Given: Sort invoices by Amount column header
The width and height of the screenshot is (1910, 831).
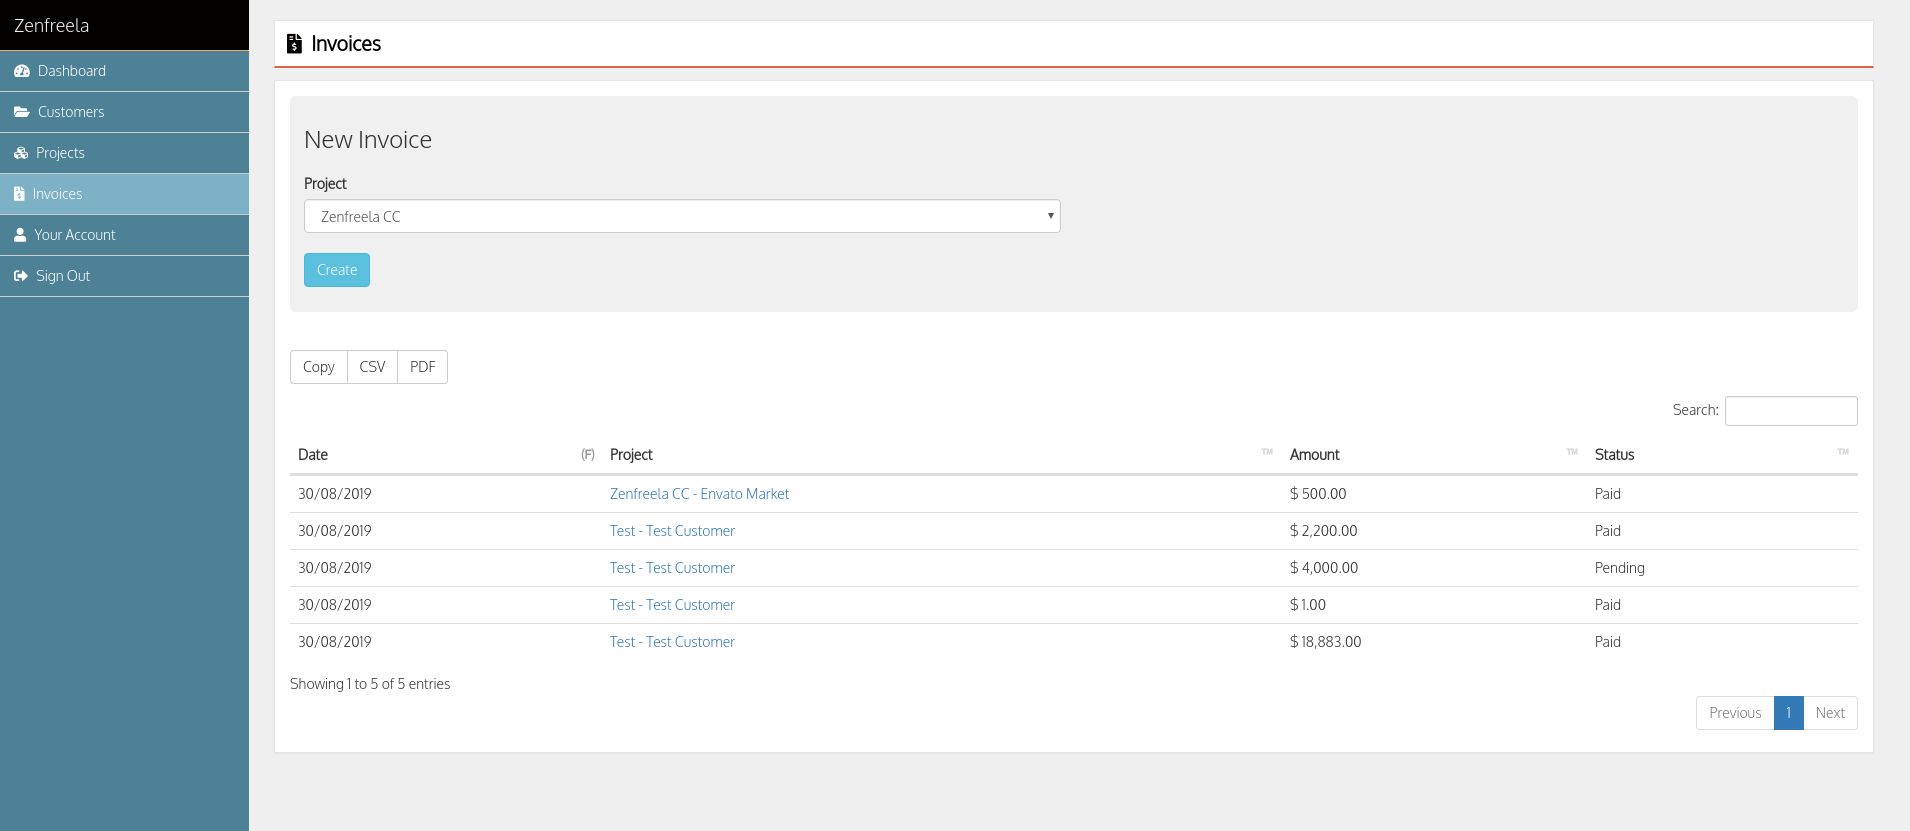Looking at the screenshot, I should pos(1314,455).
